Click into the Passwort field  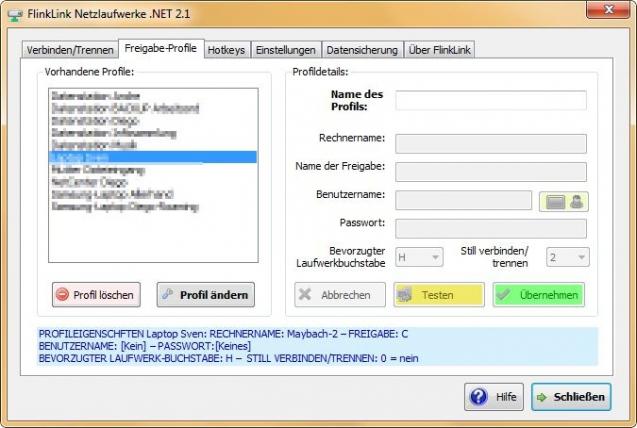tap(491, 229)
